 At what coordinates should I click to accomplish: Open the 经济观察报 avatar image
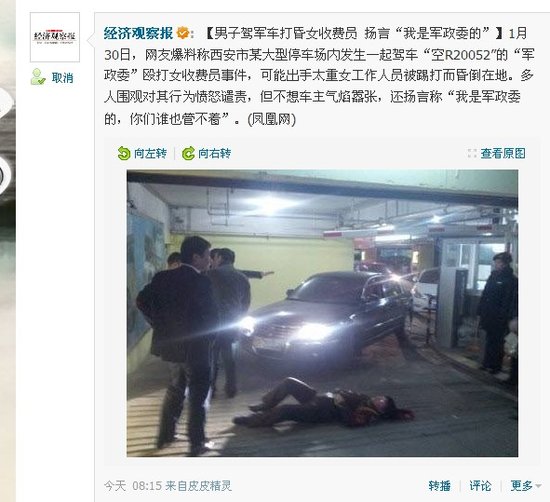(55, 37)
